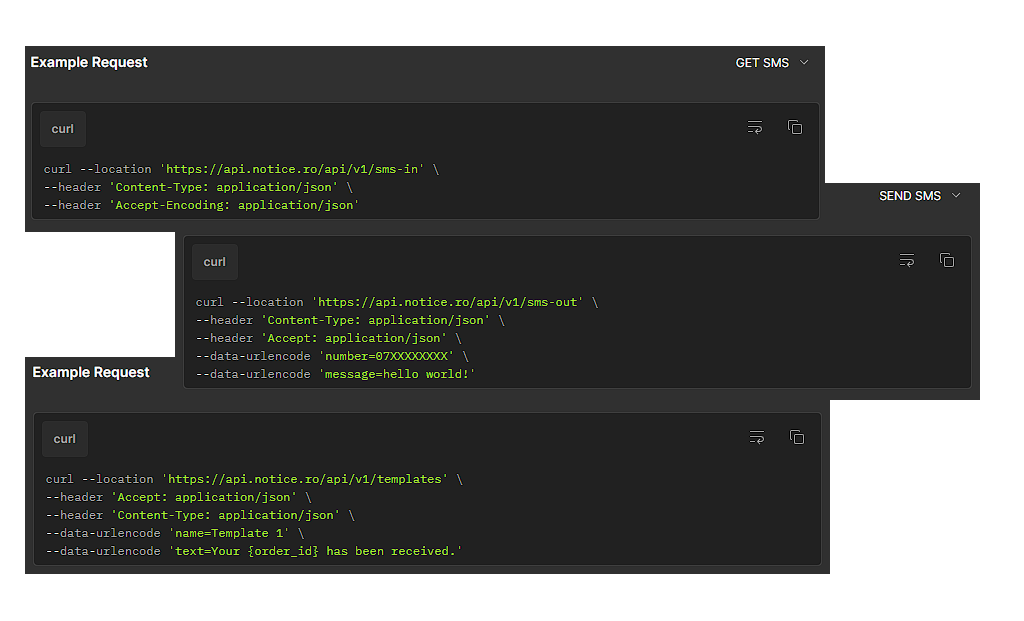This screenshot has height=621, width=1024.
Task: Click the templates API URL text
Action: [305, 479]
